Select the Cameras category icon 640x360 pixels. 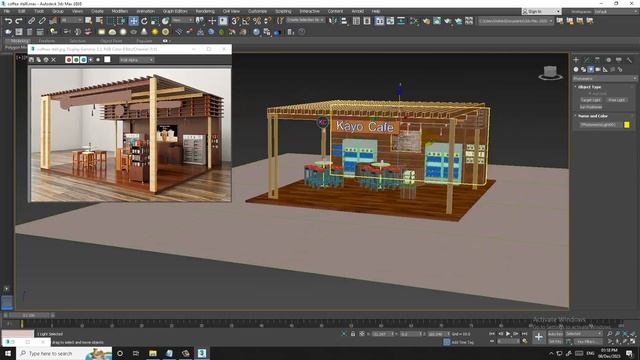(598, 69)
